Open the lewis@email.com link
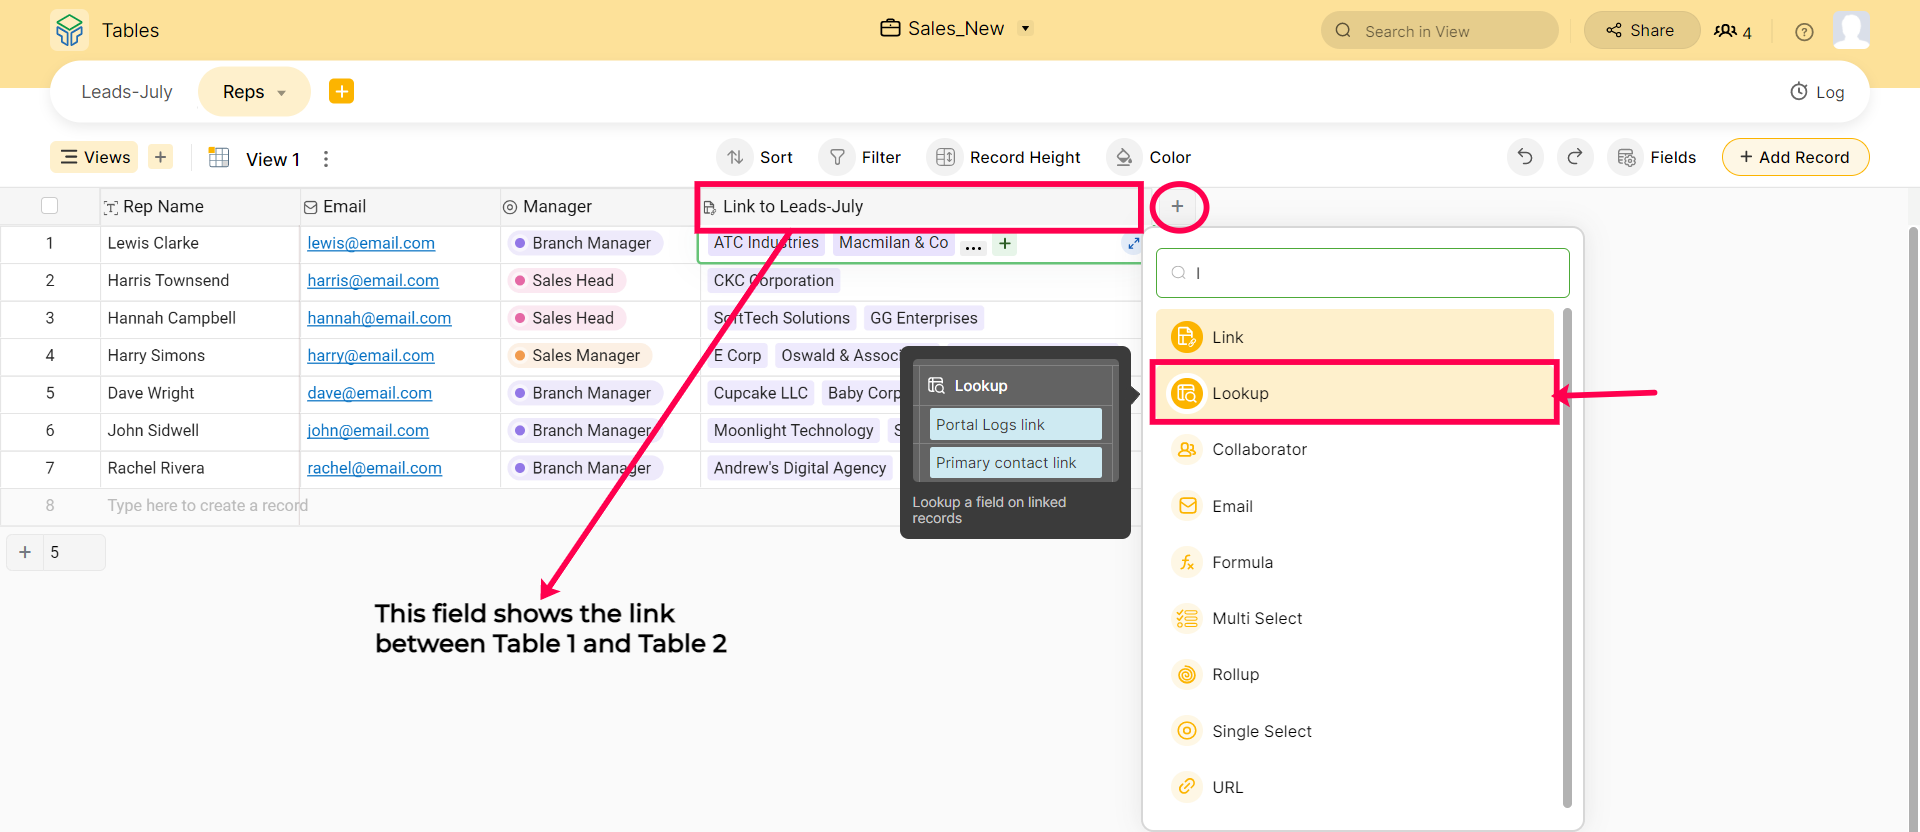Image resolution: width=1920 pixels, height=832 pixels. [371, 243]
